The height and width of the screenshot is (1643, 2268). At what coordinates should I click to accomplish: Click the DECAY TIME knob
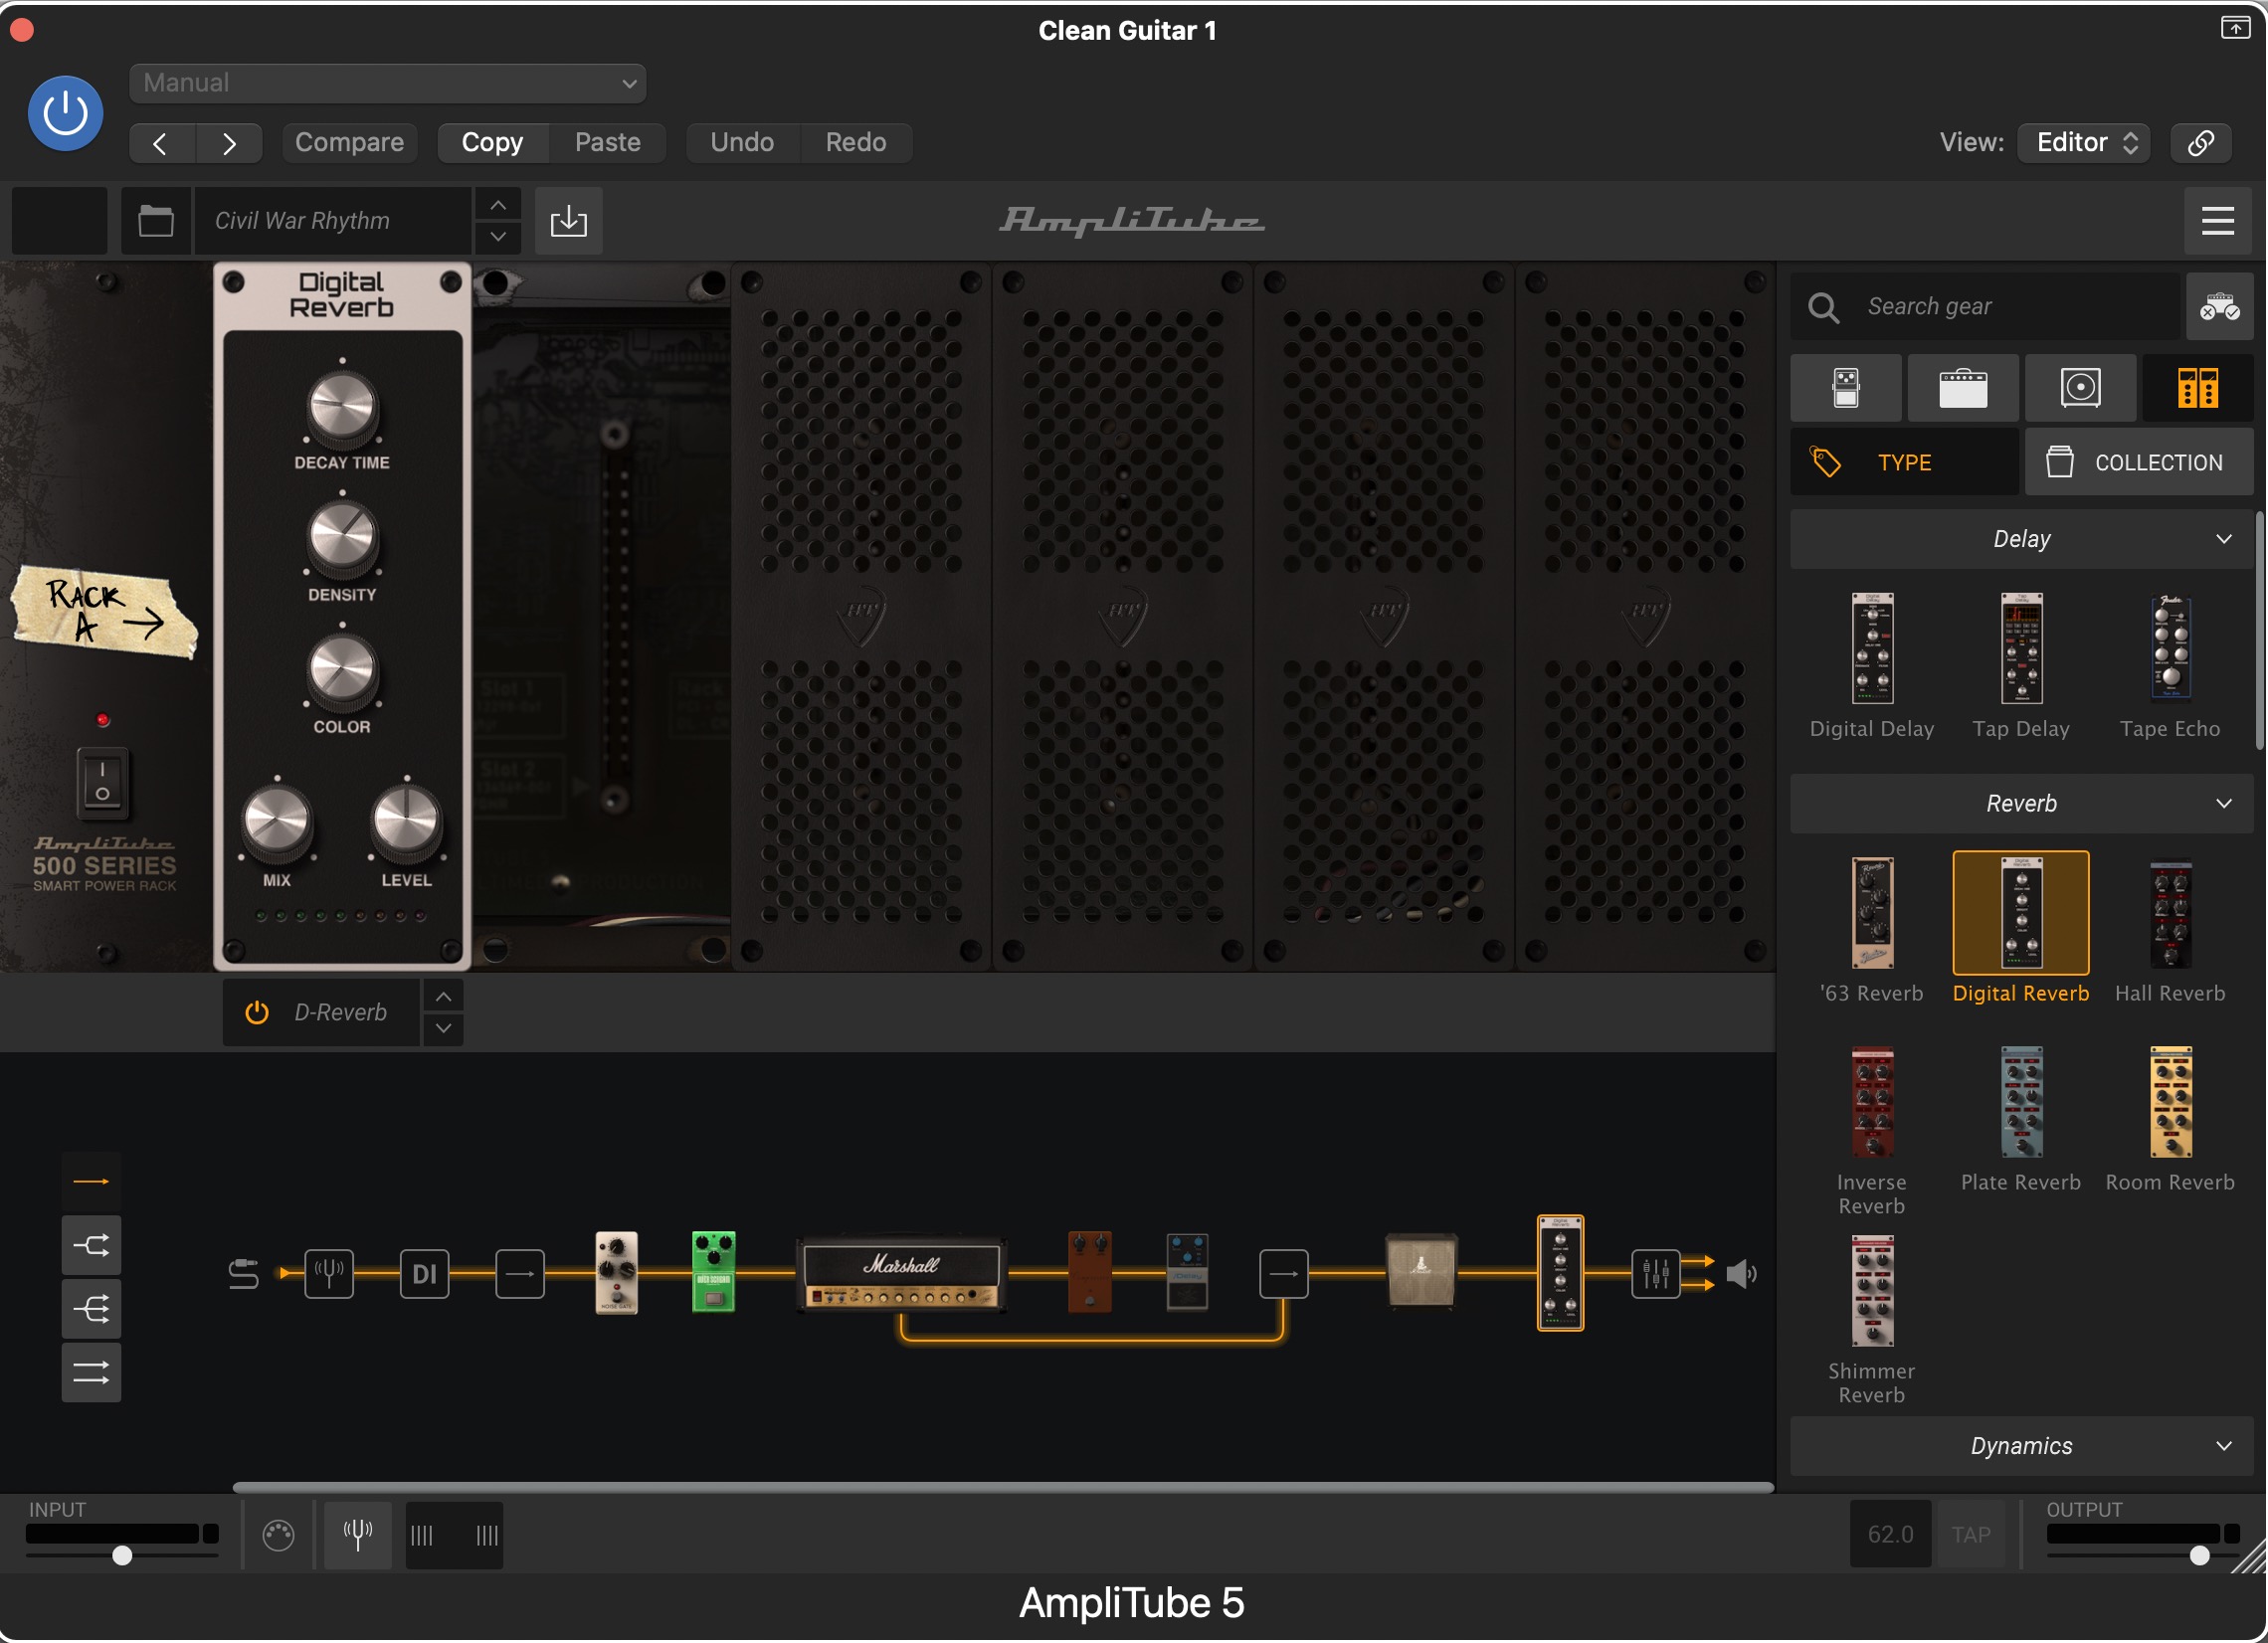point(342,408)
